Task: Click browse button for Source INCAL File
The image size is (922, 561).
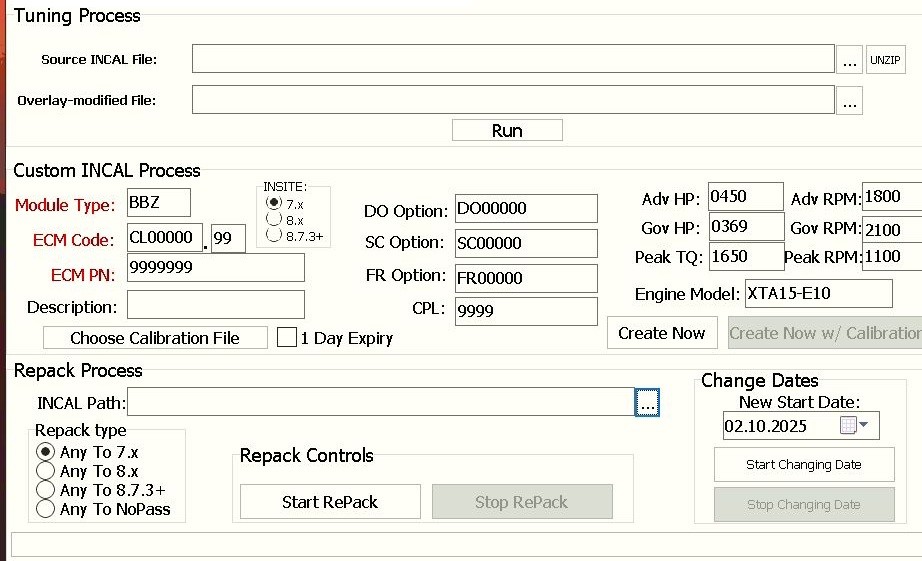Action: pos(850,60)
